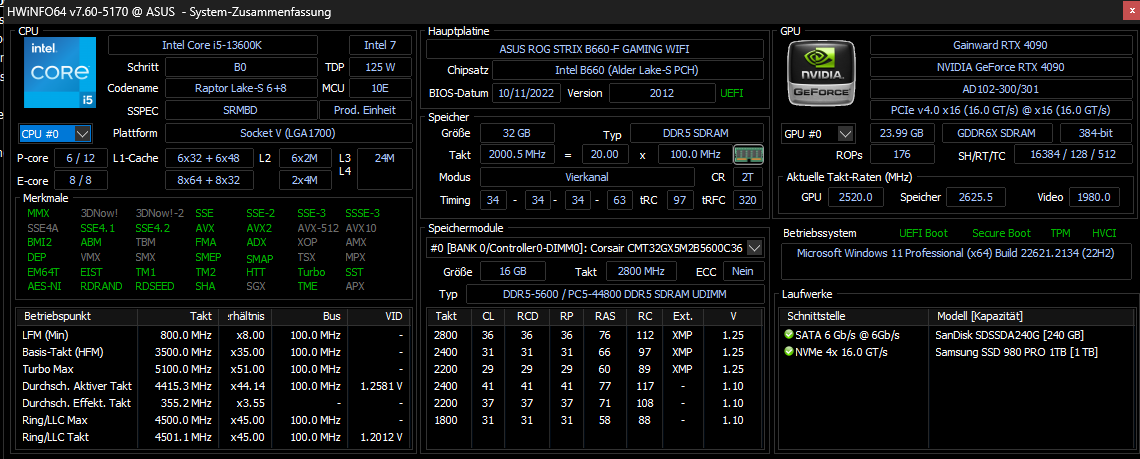Click the NVIDIA GeForce RTX 4090 field
The height and width of the screenshot is (459, 1140).
point(1000,67)
